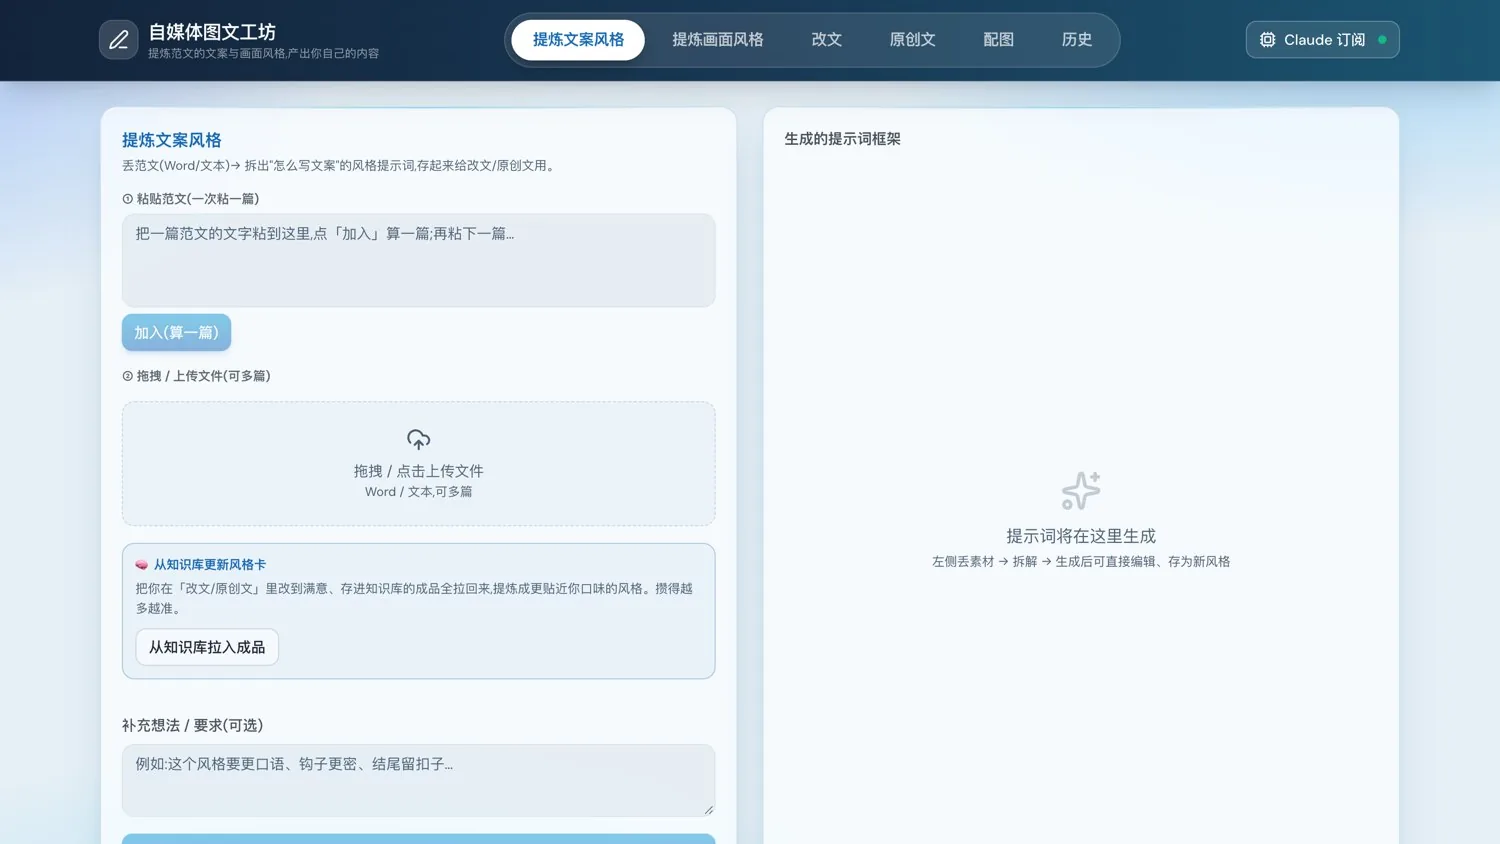Click the ② 拖拽 / 上传文件(可多篇) label
1500x844 pixels.
tap(196, 376)
